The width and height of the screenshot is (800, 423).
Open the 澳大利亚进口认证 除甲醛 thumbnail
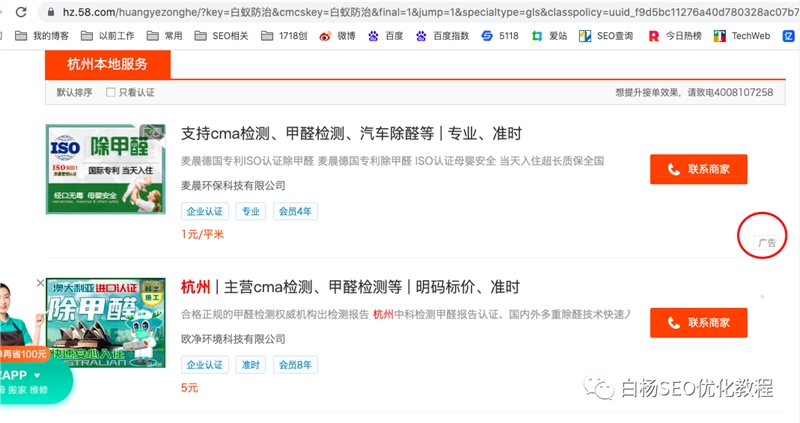(x=106, y=322)
